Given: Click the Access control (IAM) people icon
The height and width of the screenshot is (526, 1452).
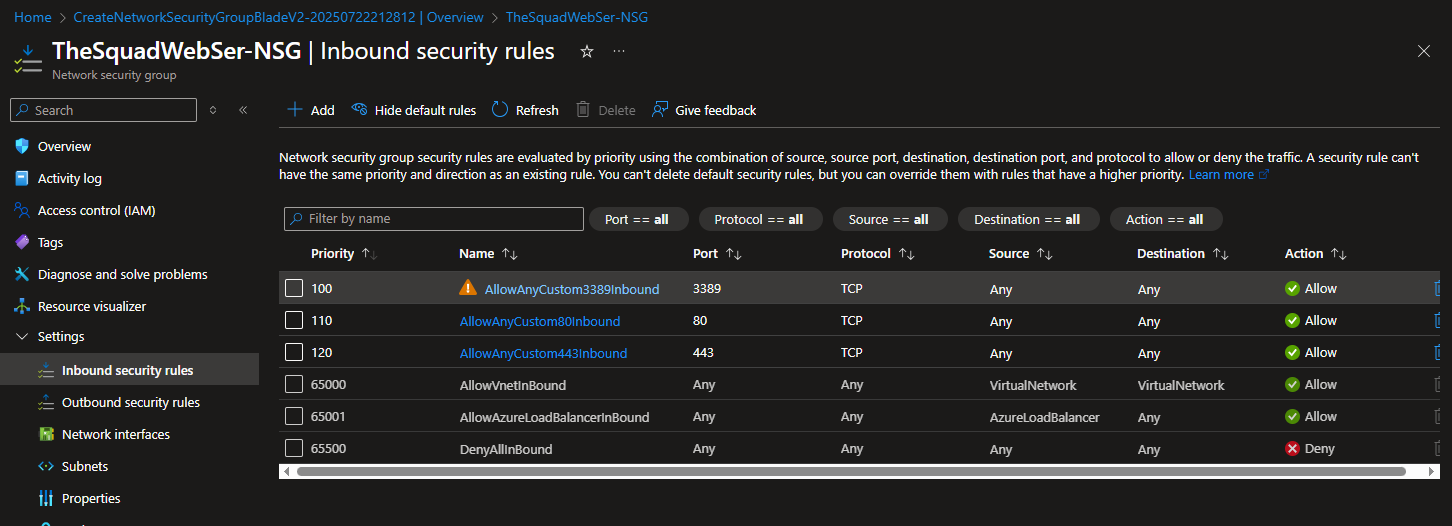Looking at the screenshot, I should tap(22, 210).
